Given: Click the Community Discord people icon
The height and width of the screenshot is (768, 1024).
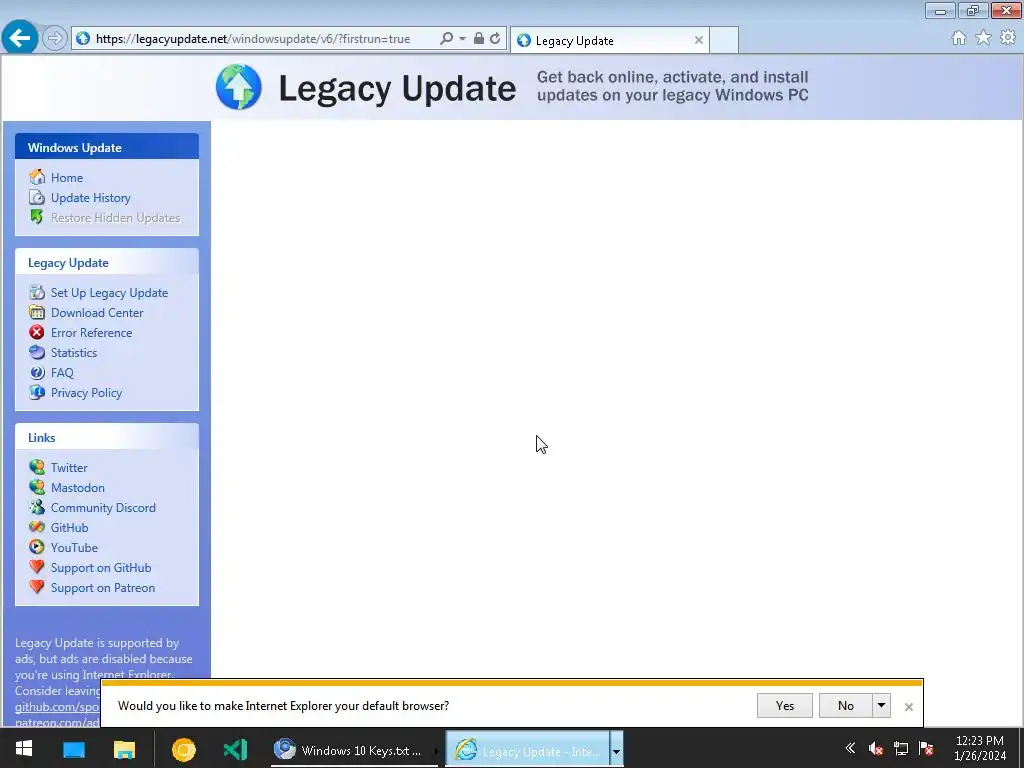Looking at the screenshot, I should pos(37,507).
